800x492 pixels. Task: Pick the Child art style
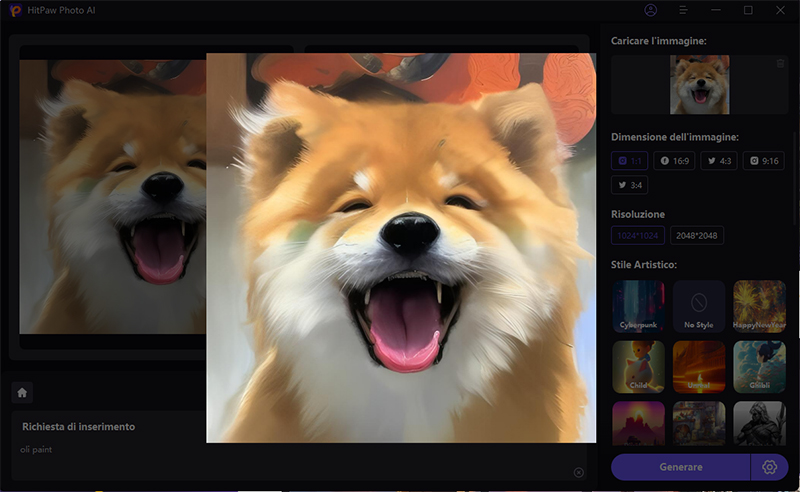click(x=638, y=367)
